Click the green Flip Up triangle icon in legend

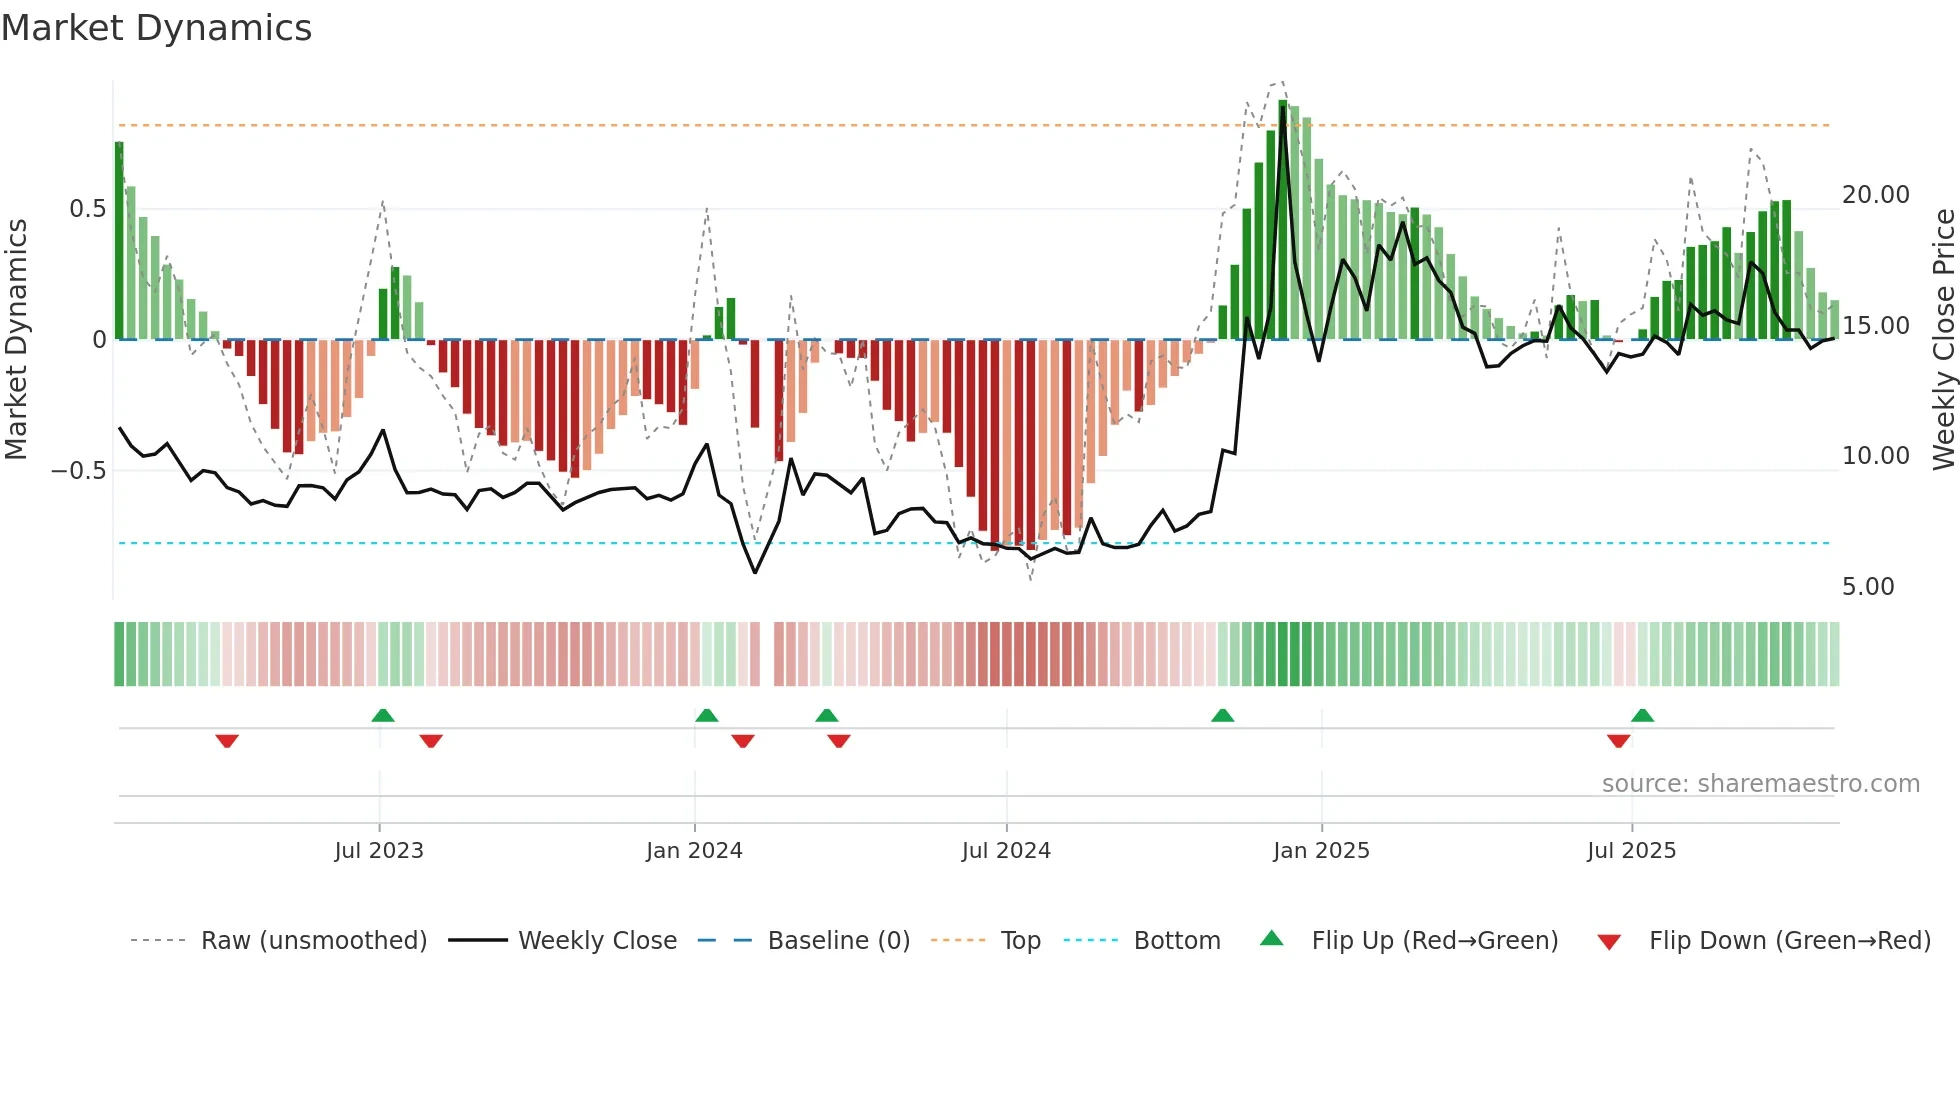pos(1271,938)
